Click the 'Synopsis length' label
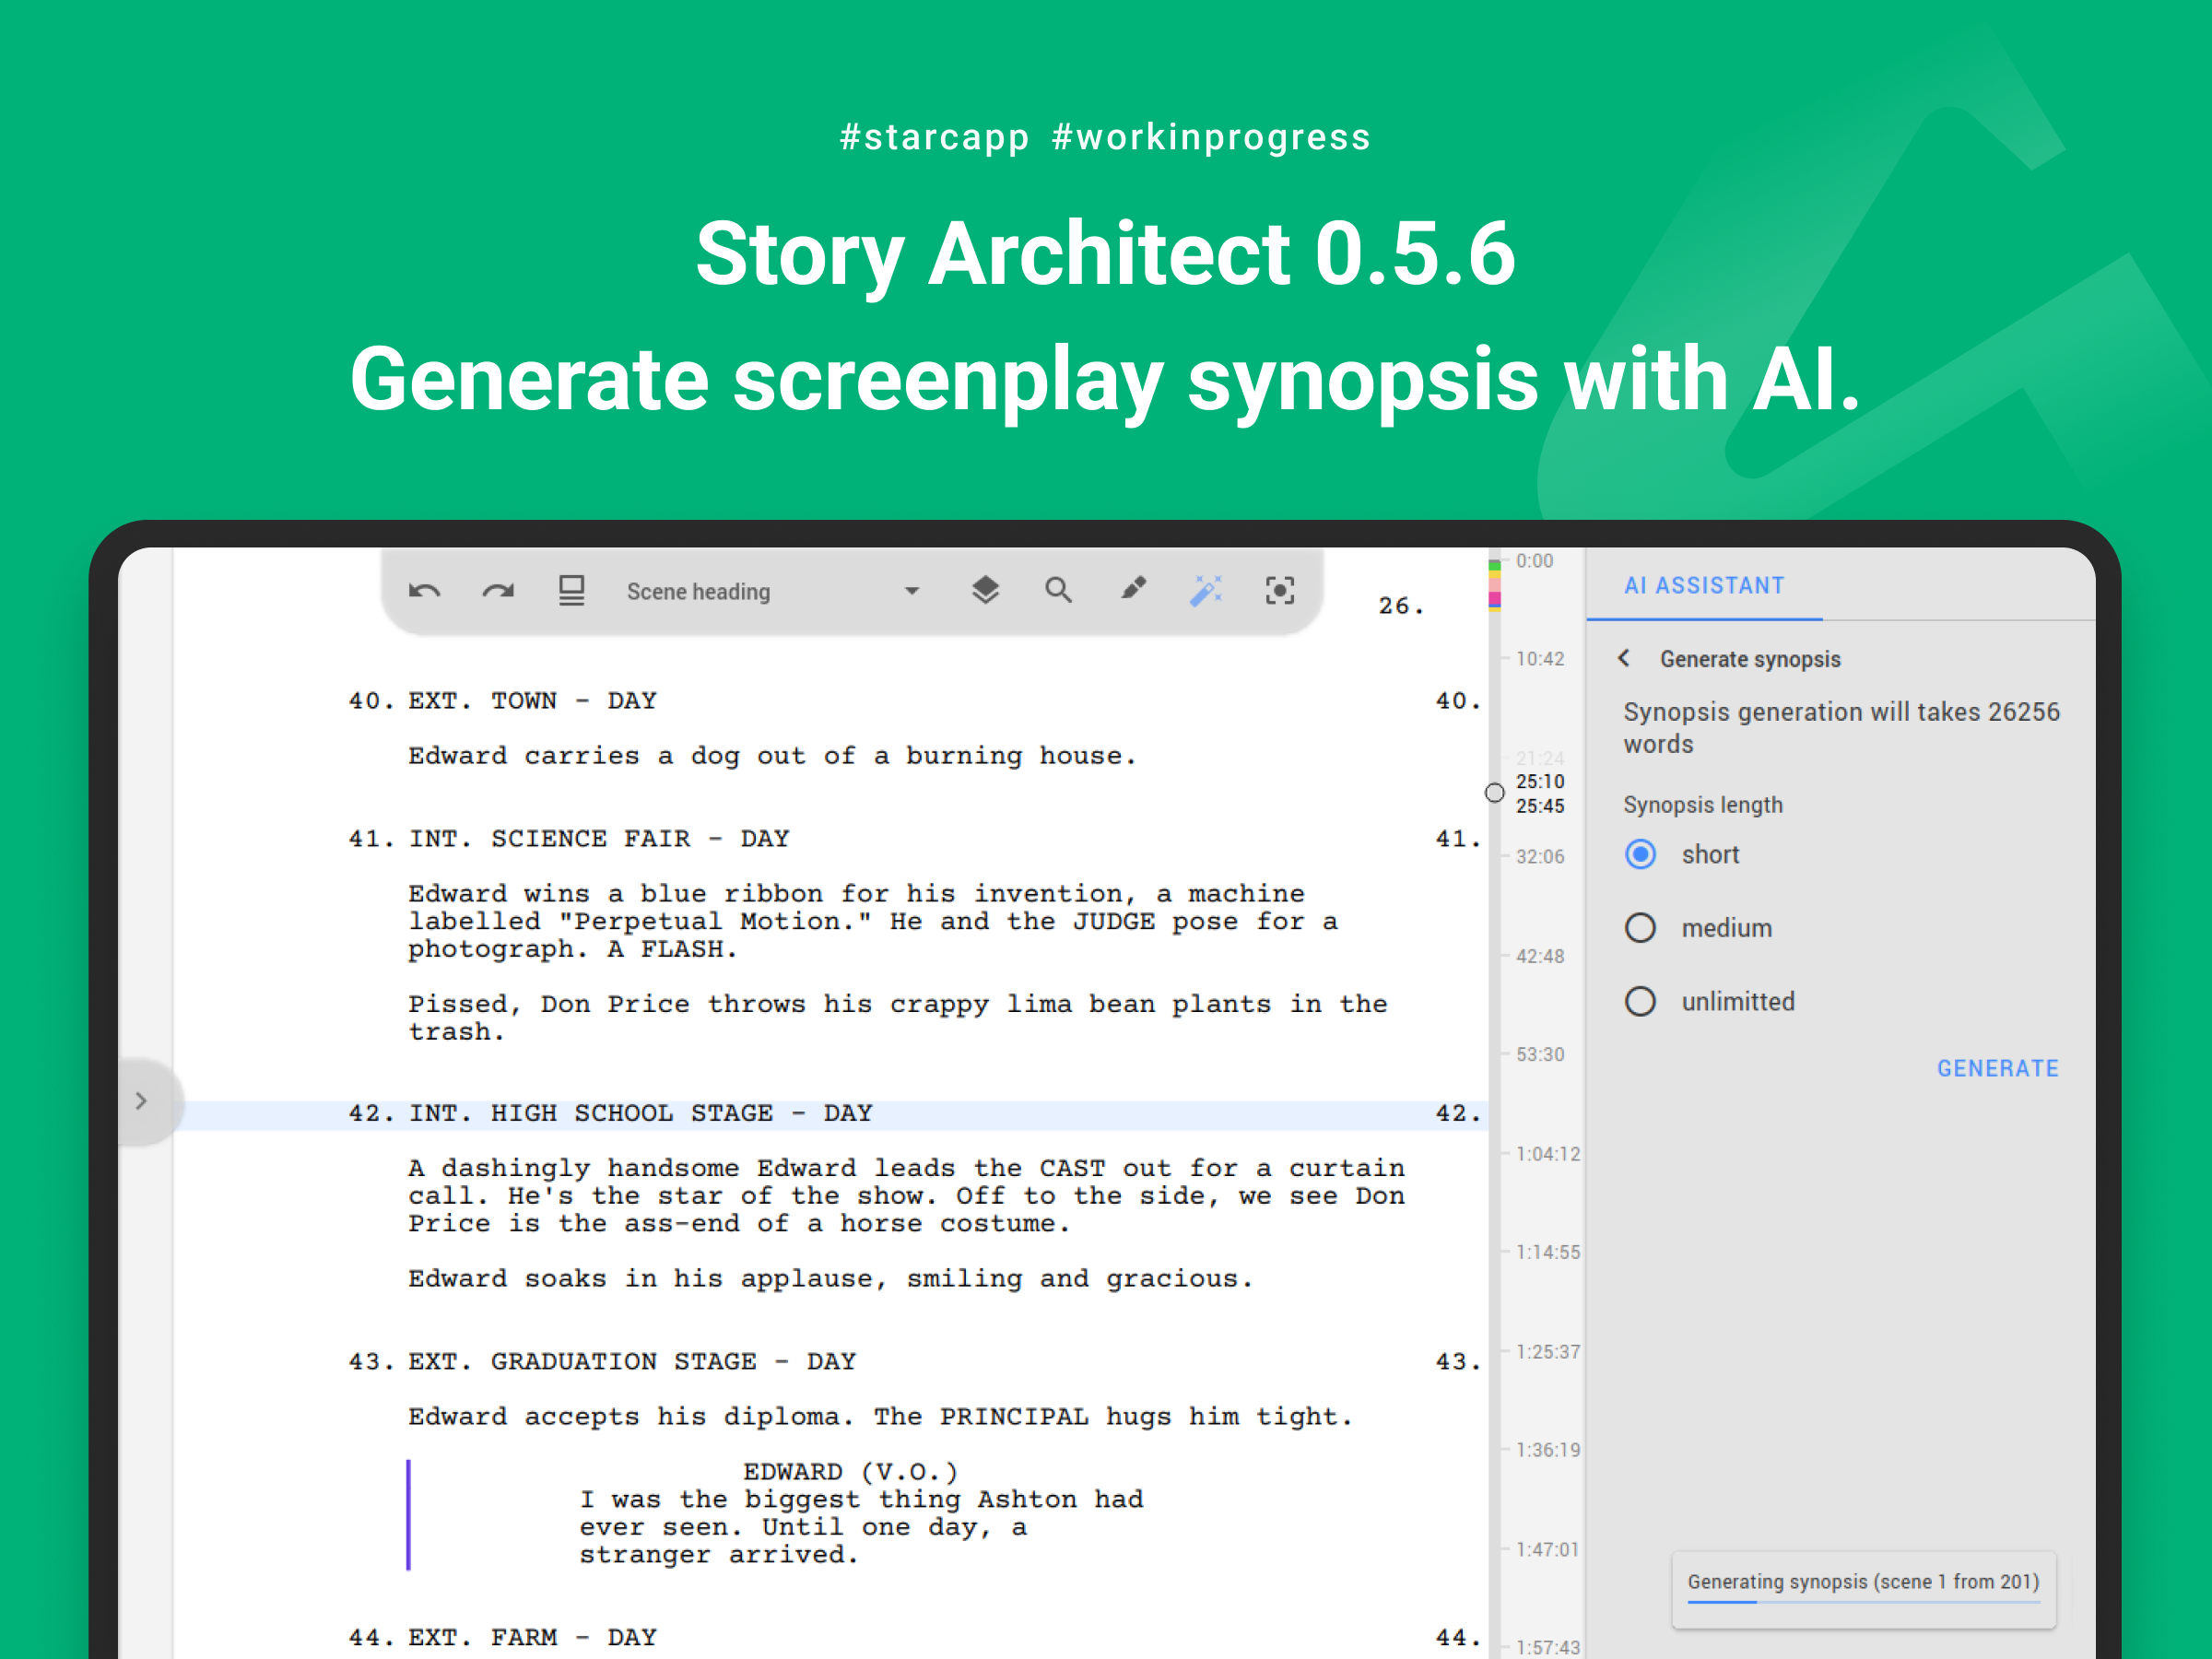Image resolution: width=2212 pixels, height=1659 pixels. [x=1703, y=805]
